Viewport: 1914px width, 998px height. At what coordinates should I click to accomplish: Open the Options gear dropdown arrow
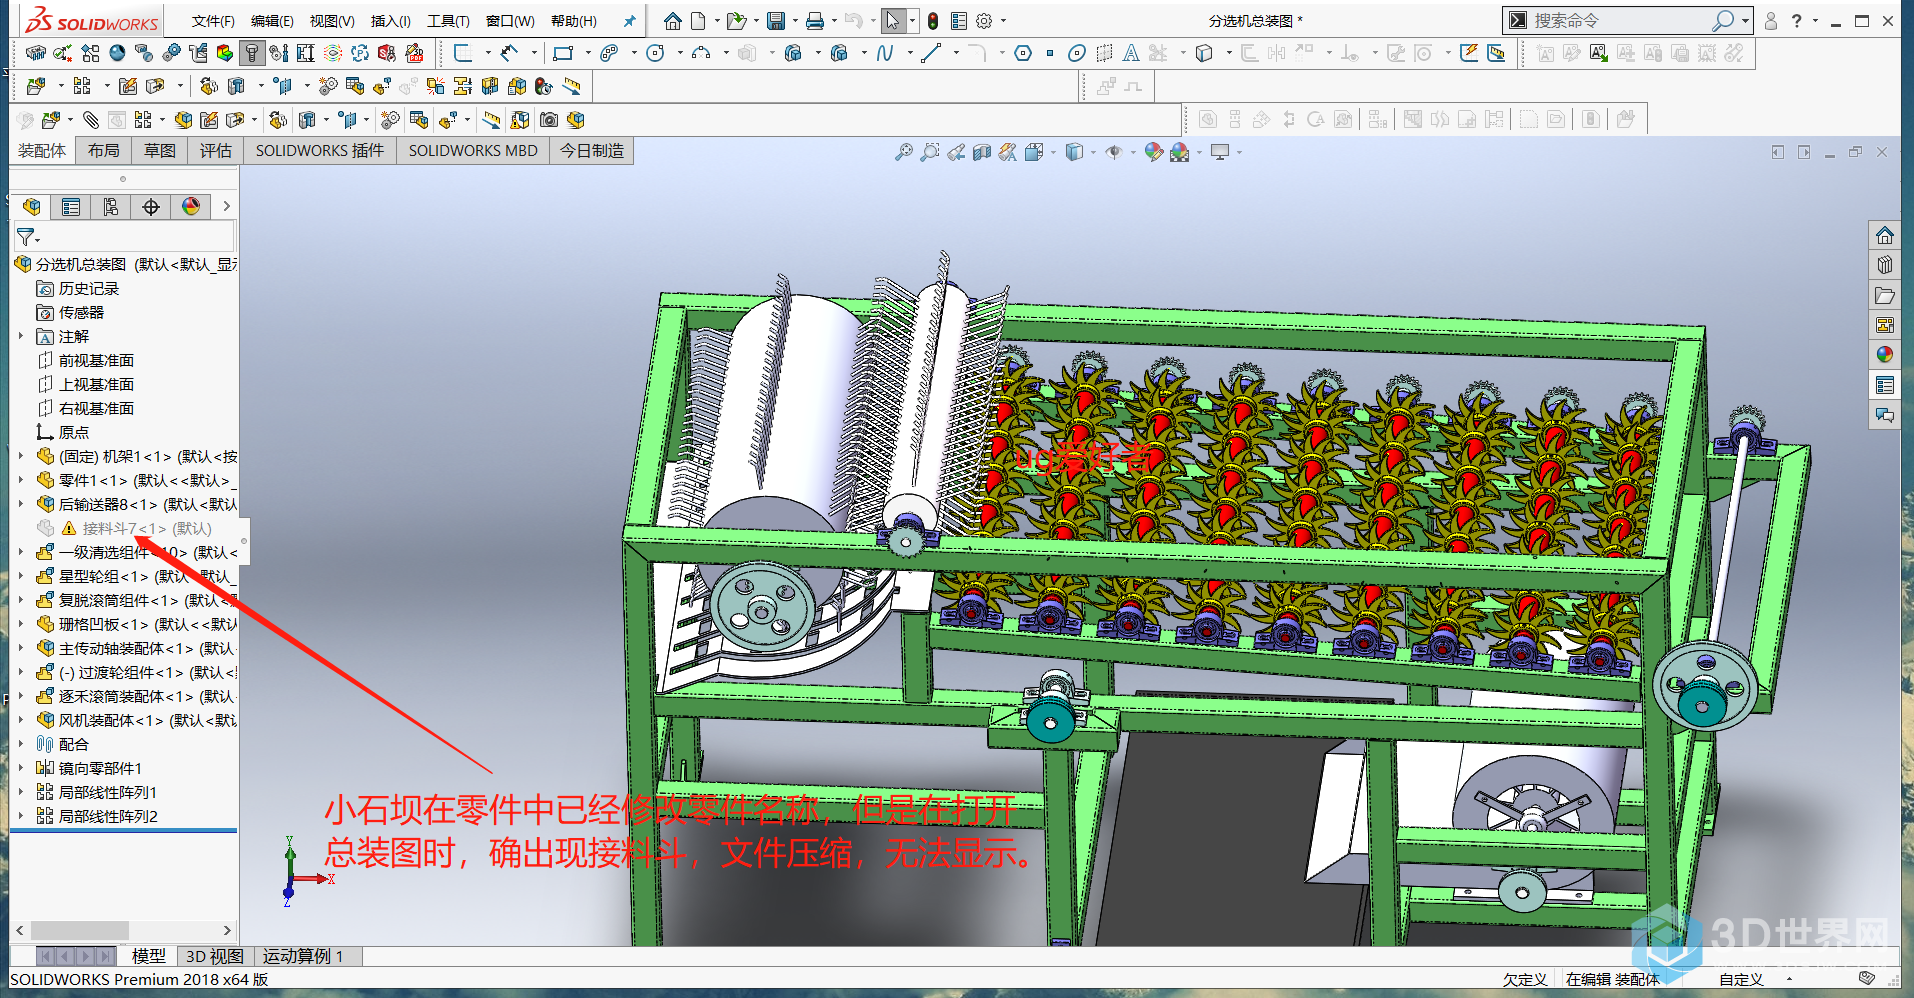pyautogui.click(x=1003, y=21)
